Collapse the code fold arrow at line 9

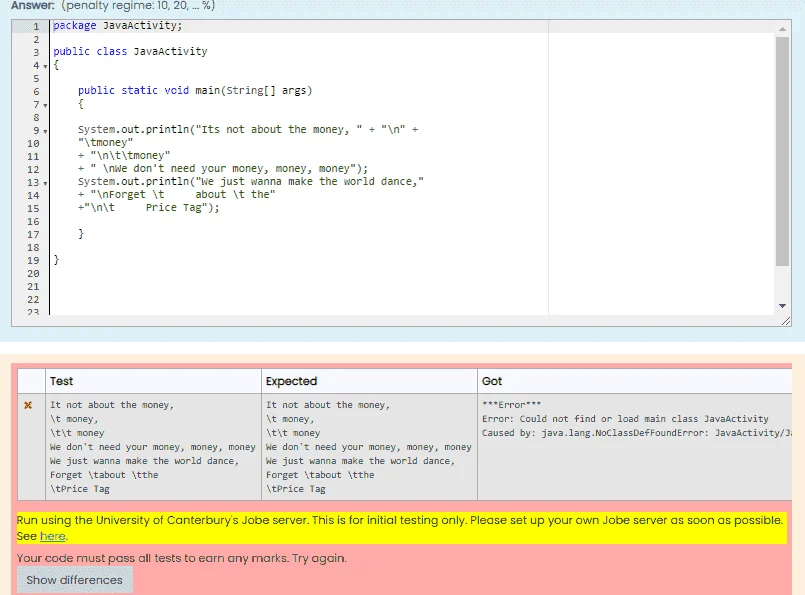pos(45,132)
